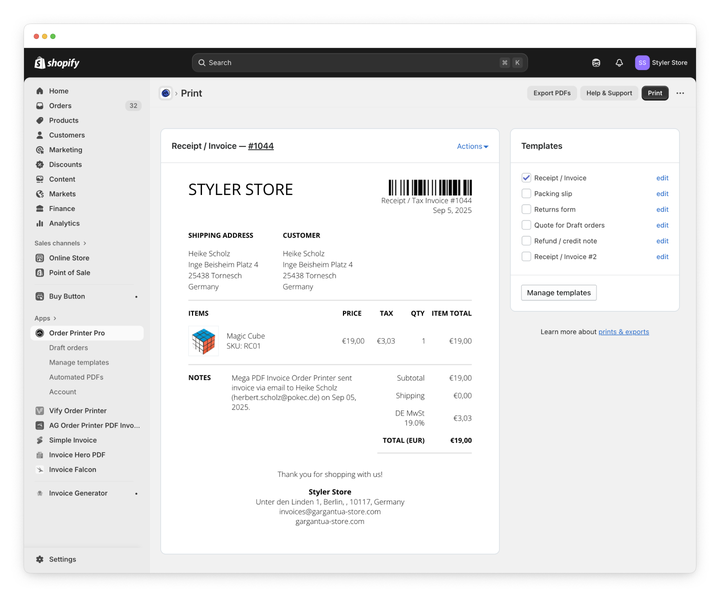The height and width of the screenshot is (597, 720).
Task: Click the invoice barcode image
Action: (x=430, y=187)
